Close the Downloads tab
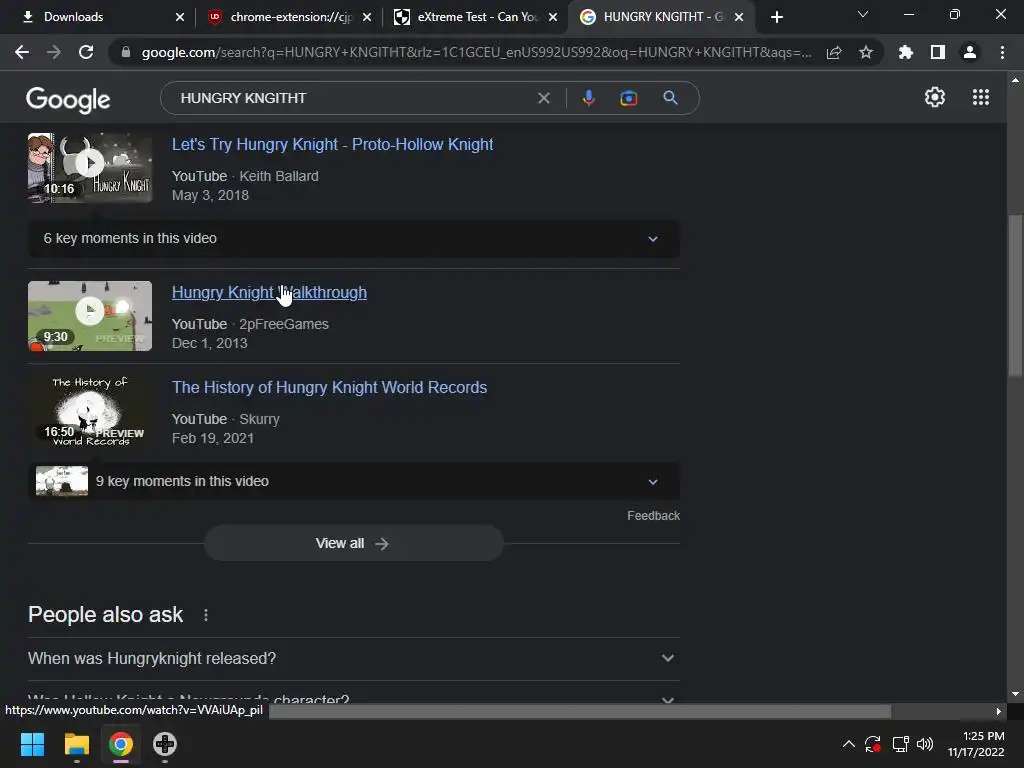 180,17
